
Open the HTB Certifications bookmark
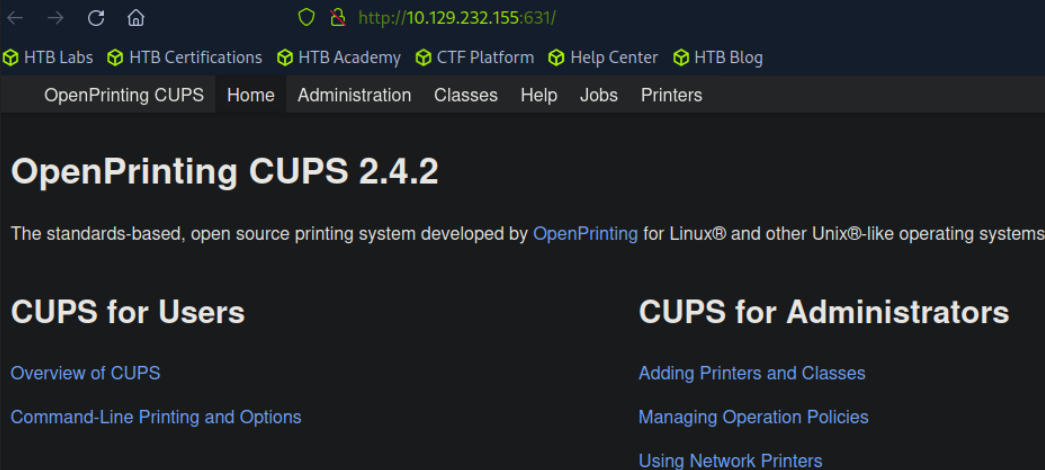click(x=185, y=58)
